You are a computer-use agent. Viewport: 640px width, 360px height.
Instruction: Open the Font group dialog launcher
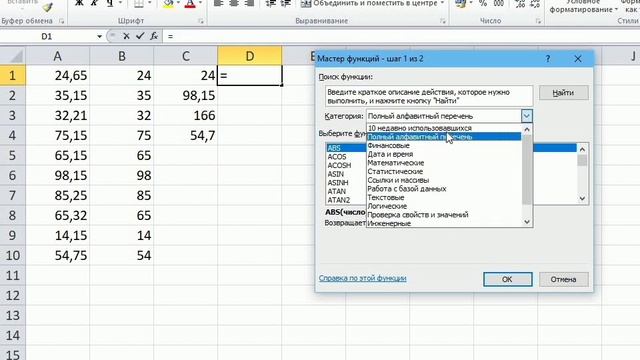(x=201, y=21)
